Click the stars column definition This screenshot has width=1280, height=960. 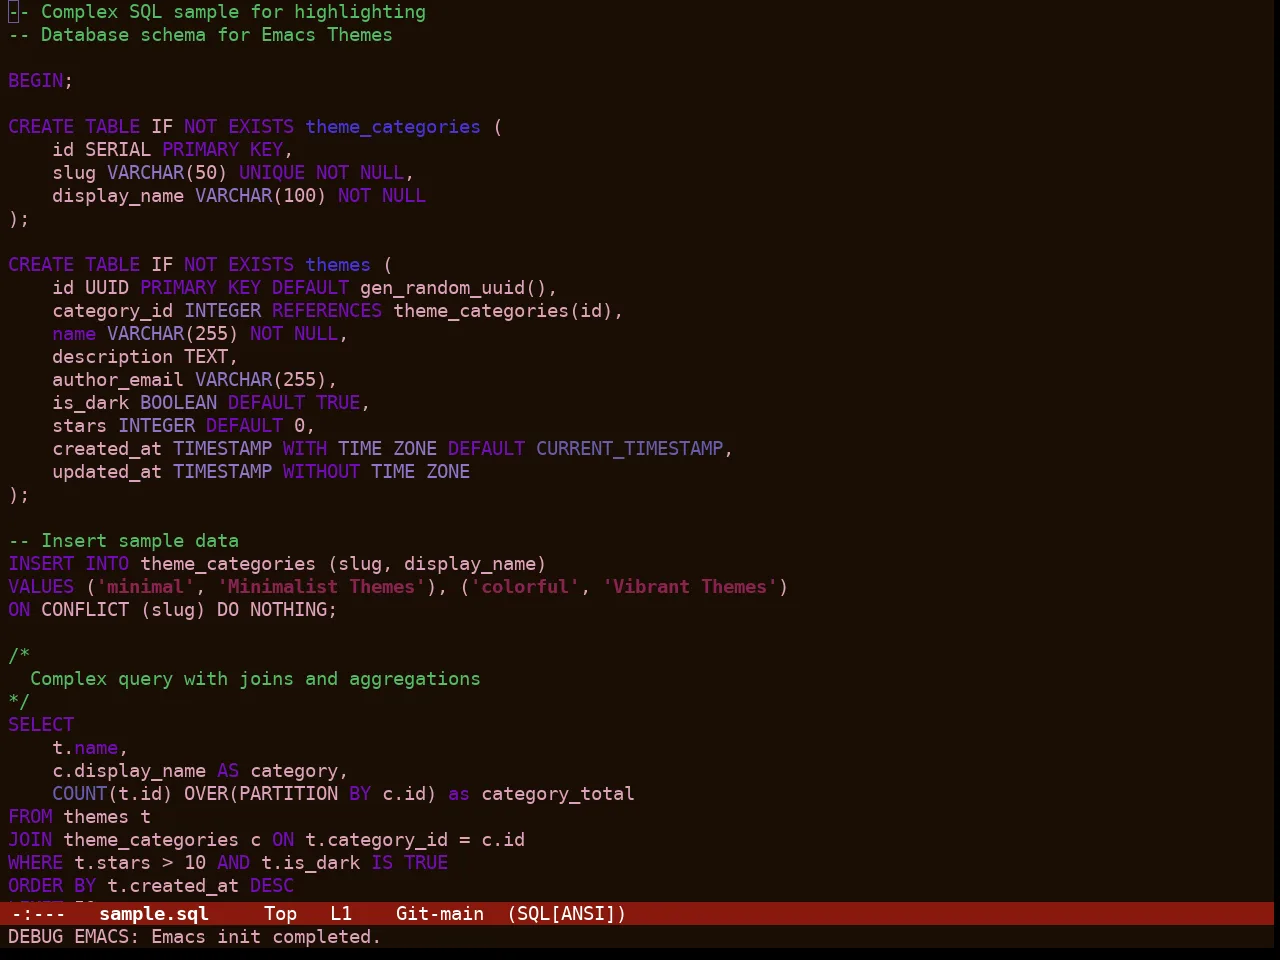pyautogui.click(x=184, y=425)
